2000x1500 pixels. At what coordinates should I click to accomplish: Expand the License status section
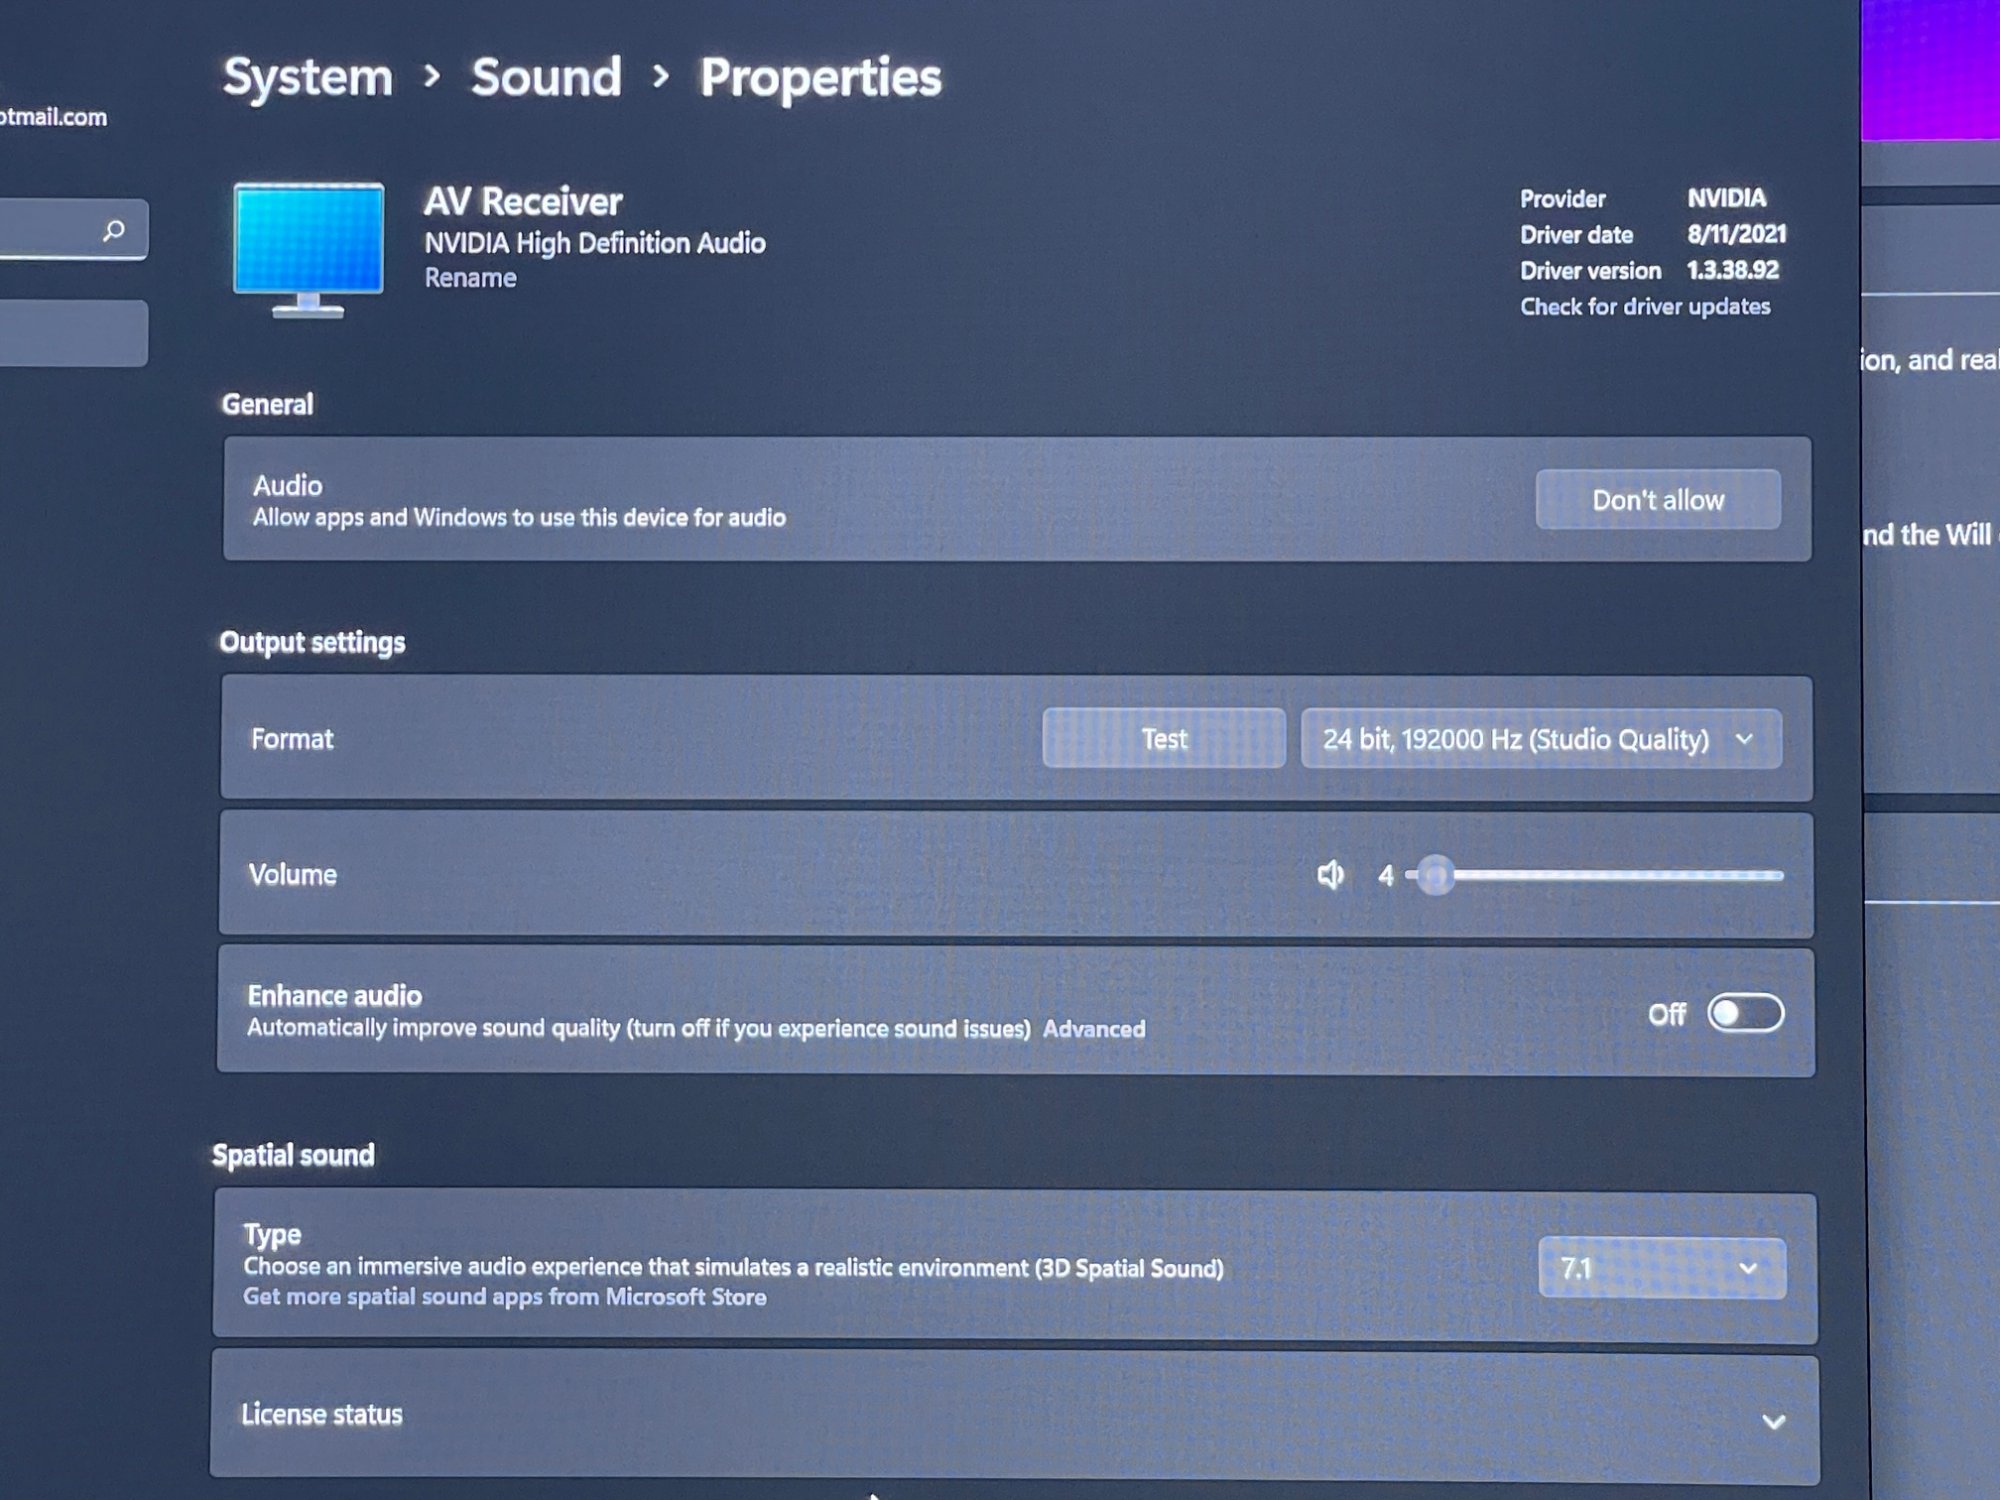coord(1772,1421)
